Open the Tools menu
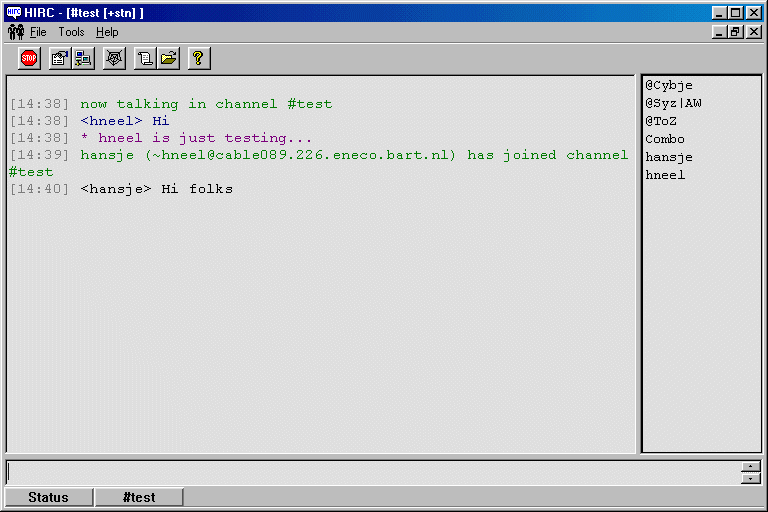The width and height of the screenshot is (768, 512). 72,32
